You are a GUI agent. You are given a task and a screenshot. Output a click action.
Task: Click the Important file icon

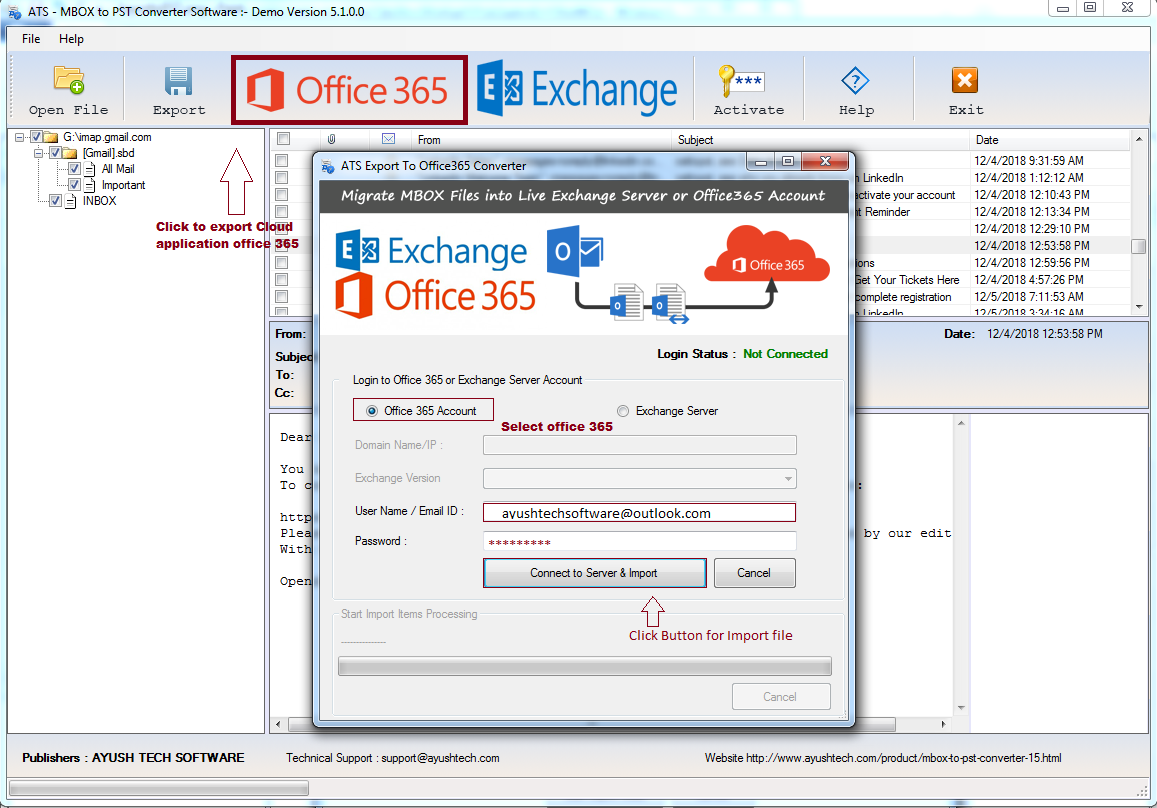89,185
